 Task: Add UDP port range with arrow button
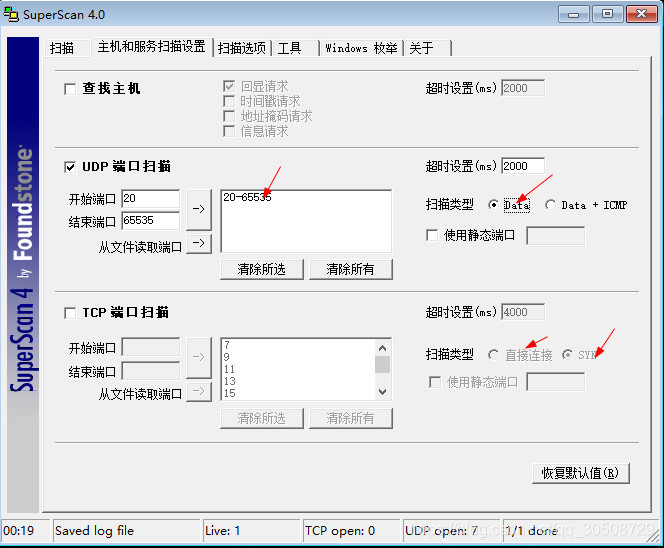point(199,208)
